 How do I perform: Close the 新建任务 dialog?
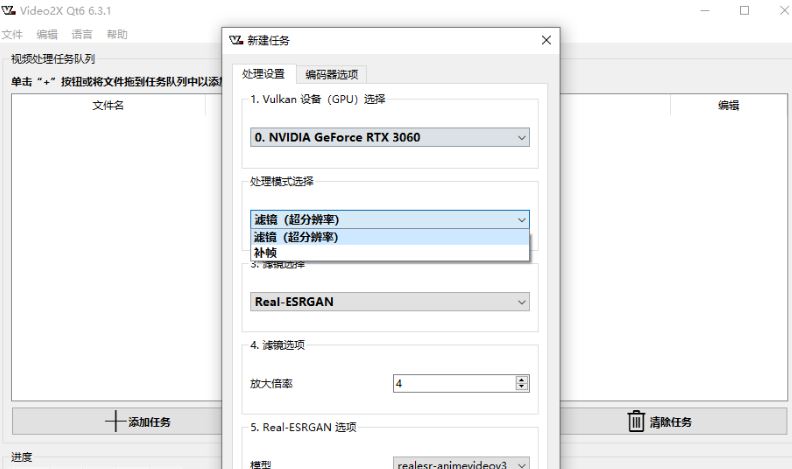(x=545, y=40)
